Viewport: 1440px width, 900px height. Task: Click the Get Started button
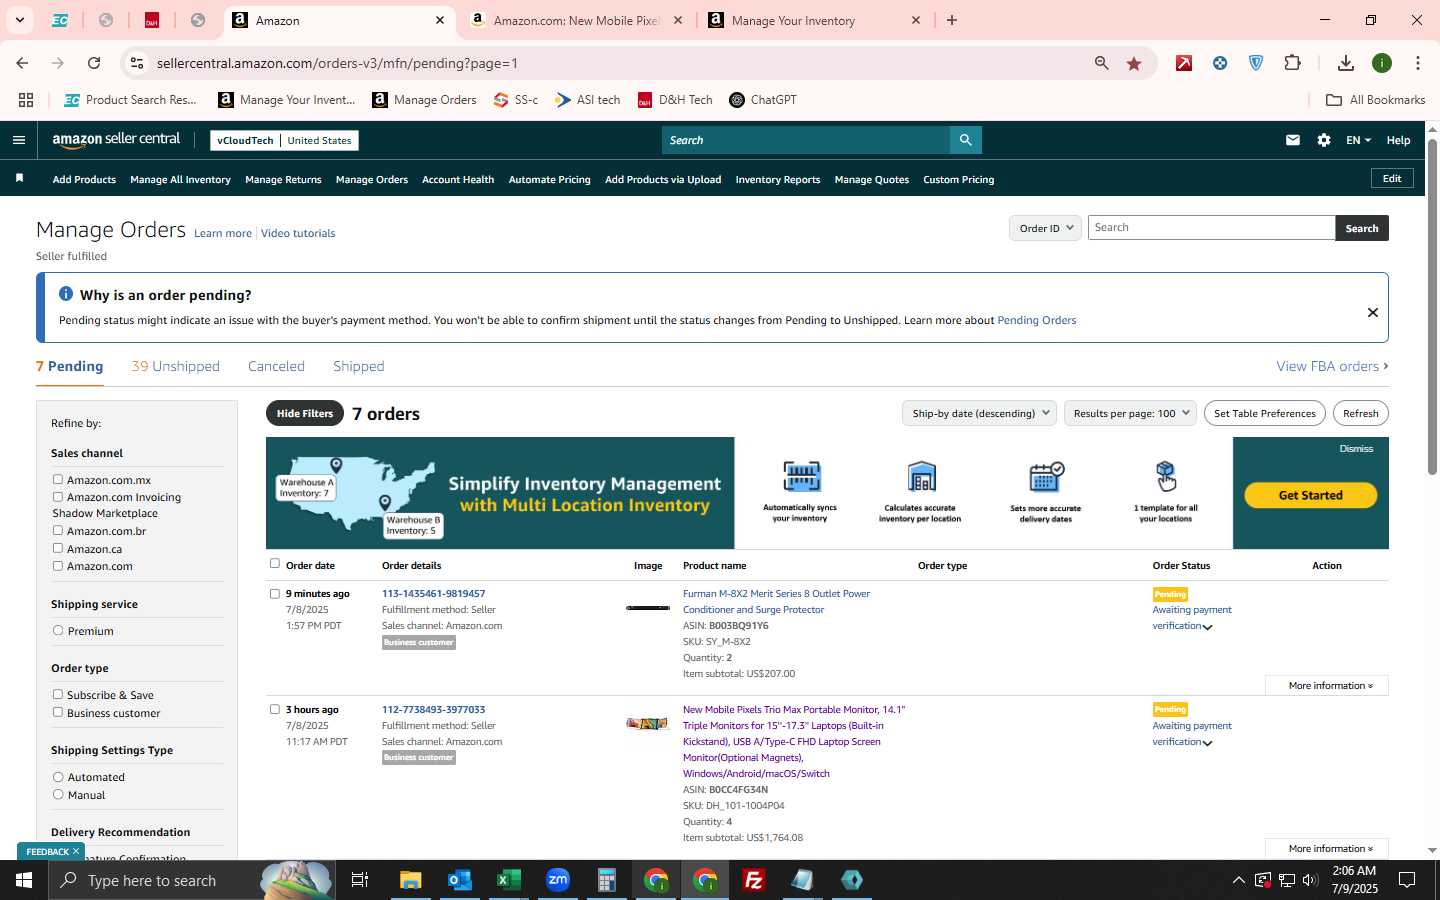click(x=1310, y=495)
